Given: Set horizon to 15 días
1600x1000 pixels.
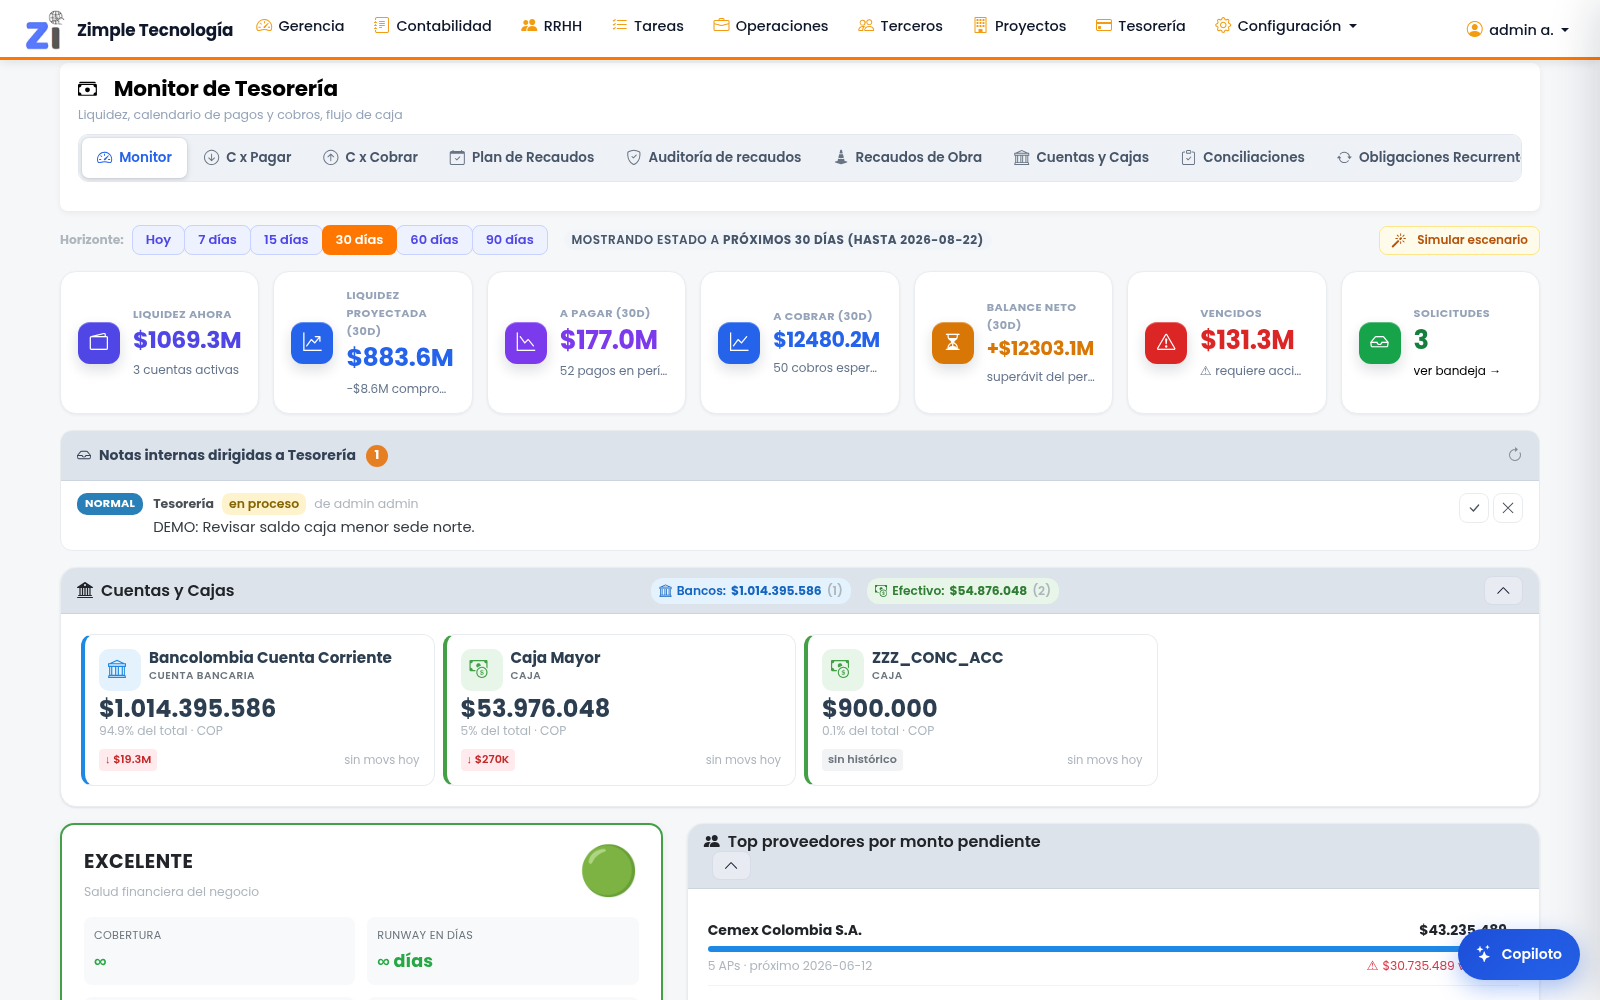Looking at the screenshot, I should tap(286, 240).
